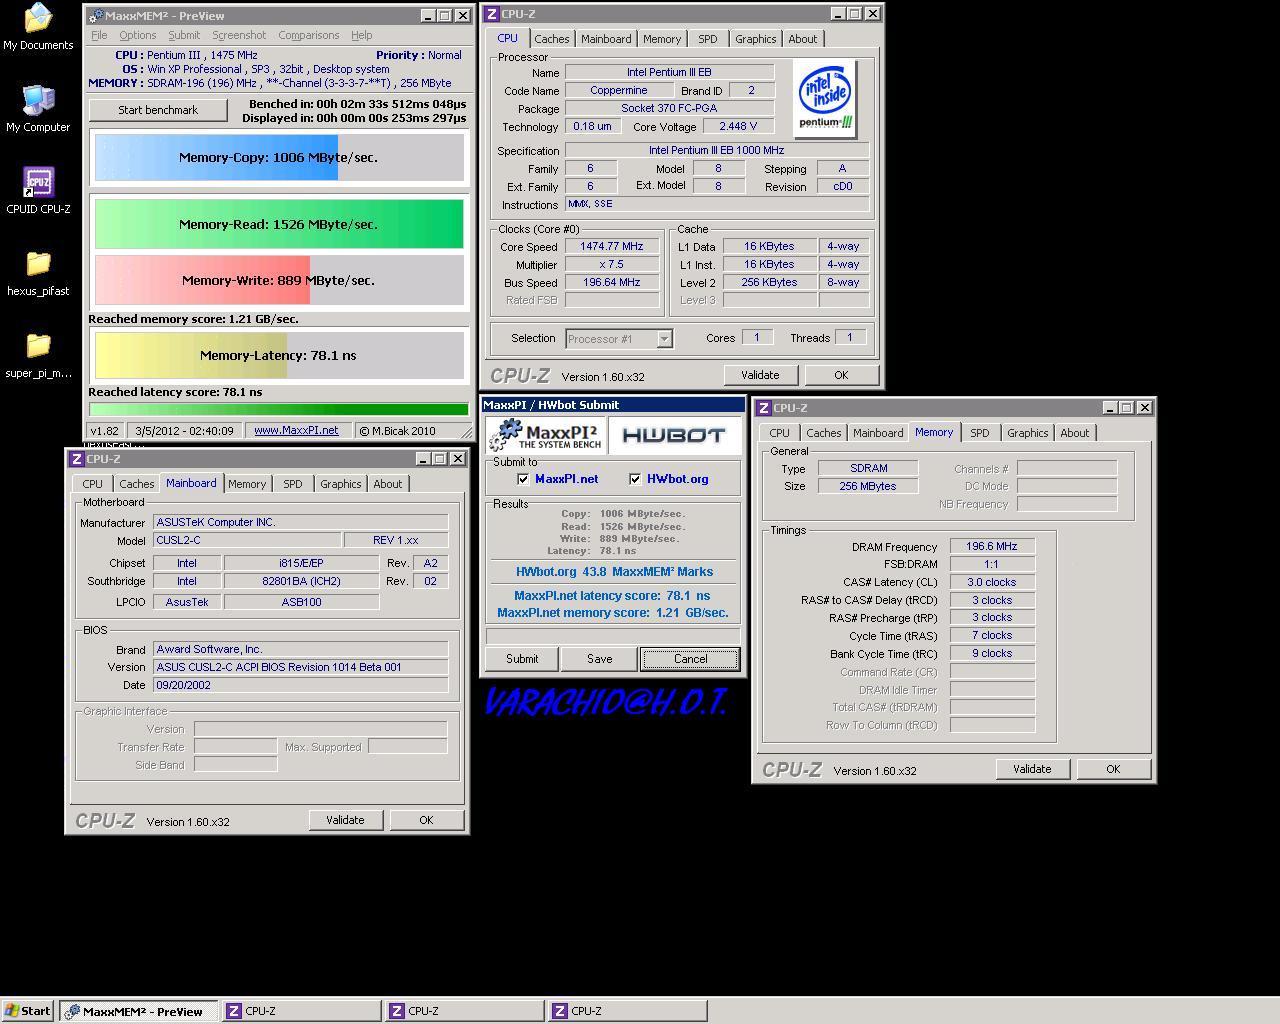
Task: Click the empty status field in Submit dialog
Action: point(613,636)
